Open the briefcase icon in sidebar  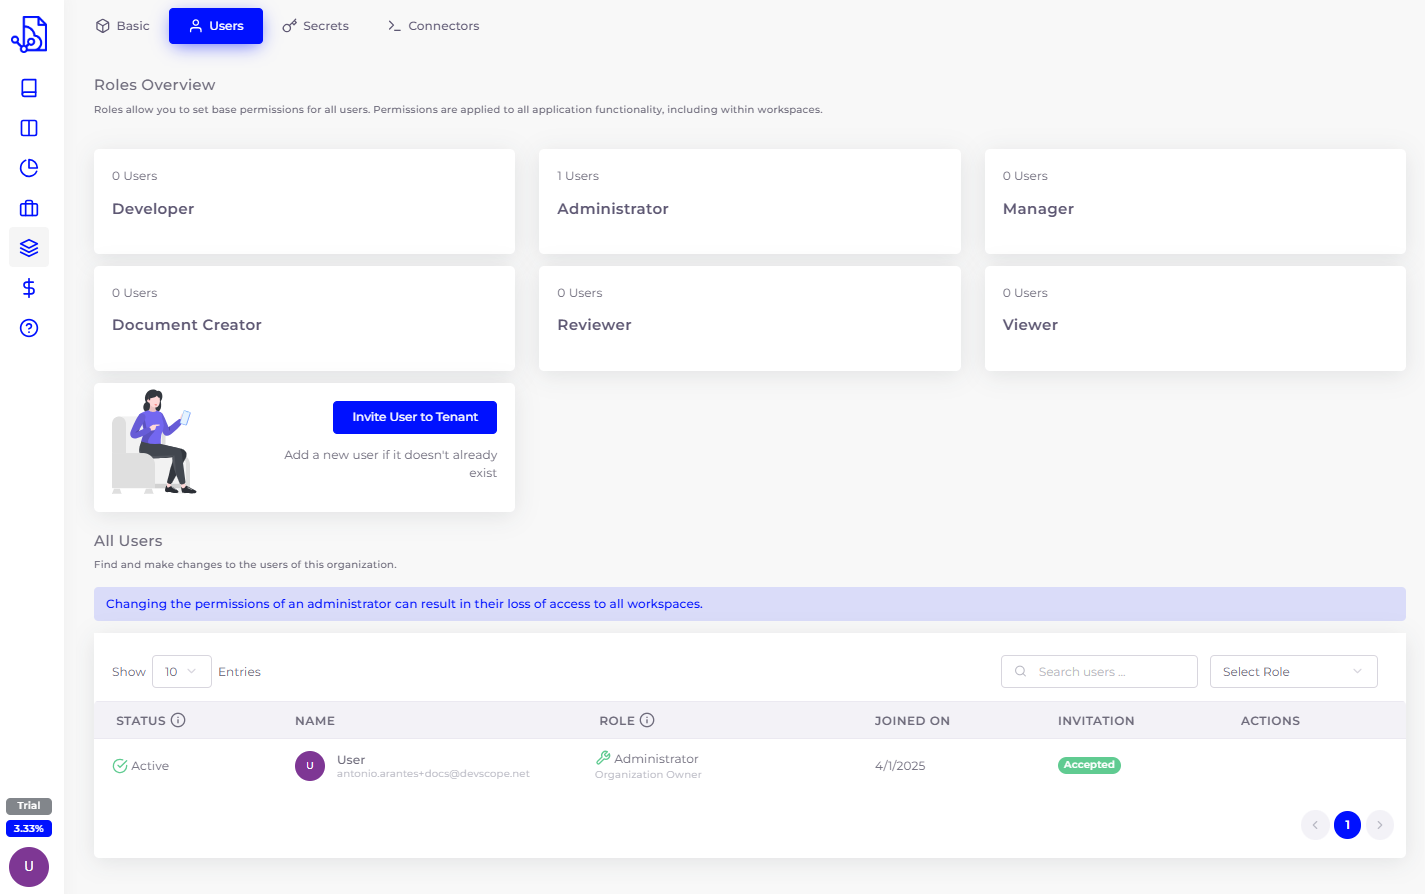tap(29, 208)
